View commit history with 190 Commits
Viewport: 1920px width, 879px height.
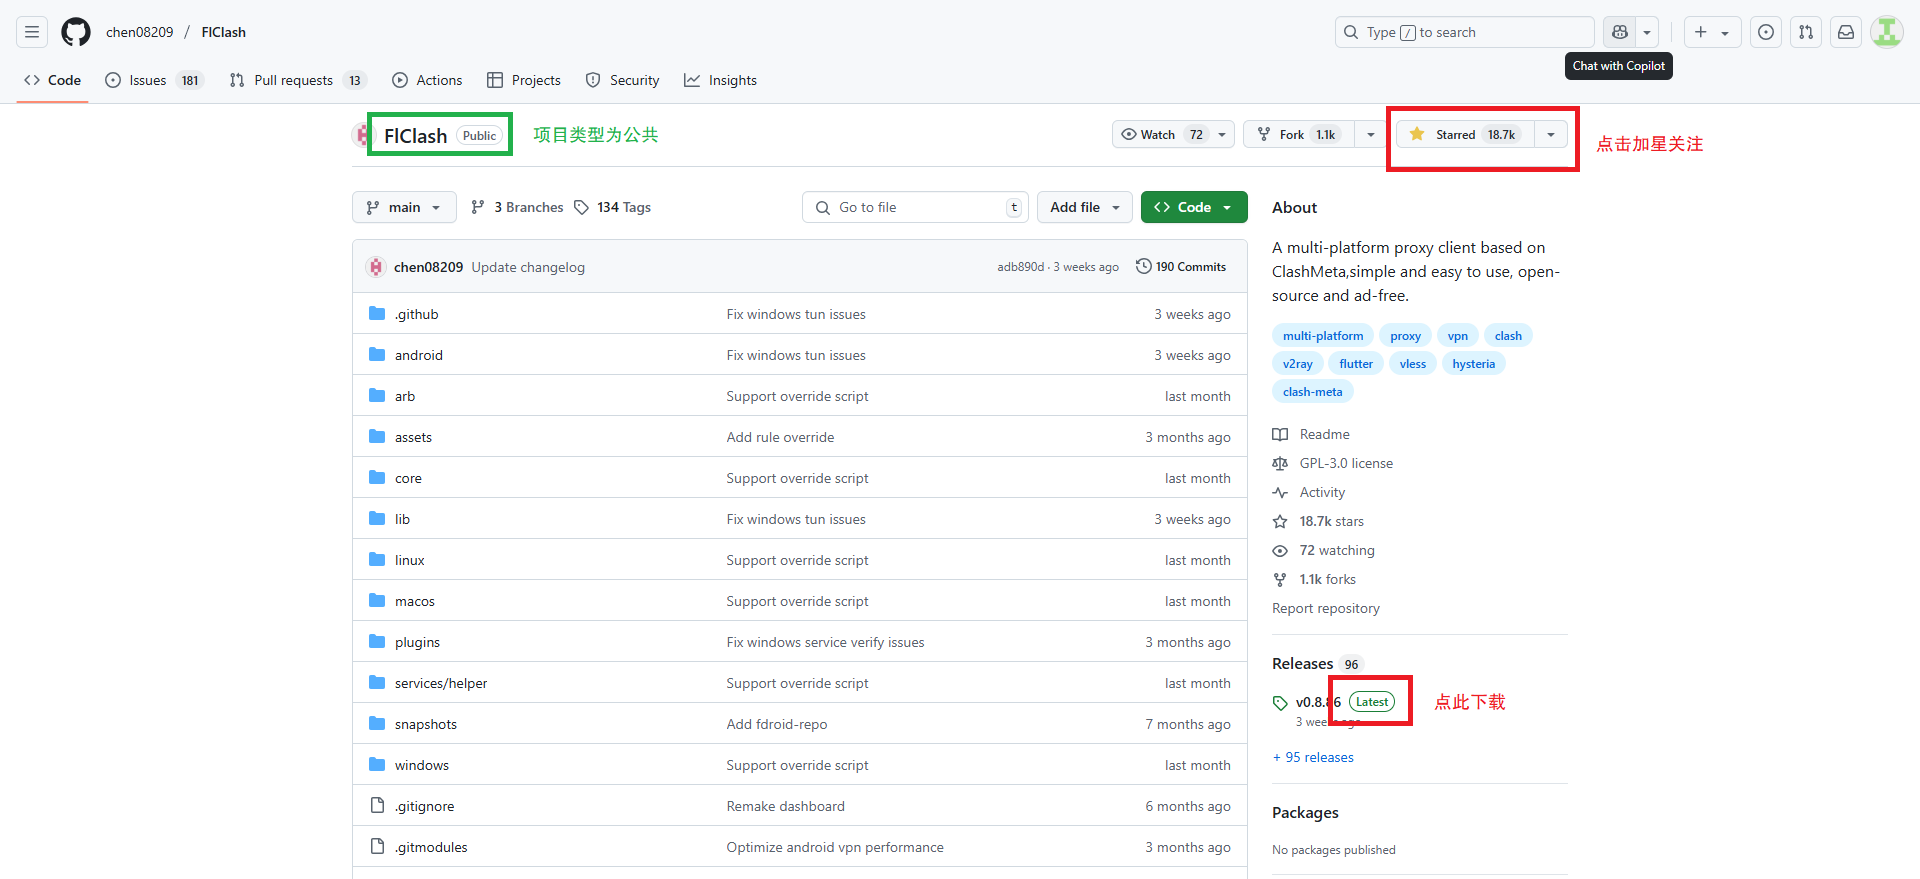coord(1181,267)
